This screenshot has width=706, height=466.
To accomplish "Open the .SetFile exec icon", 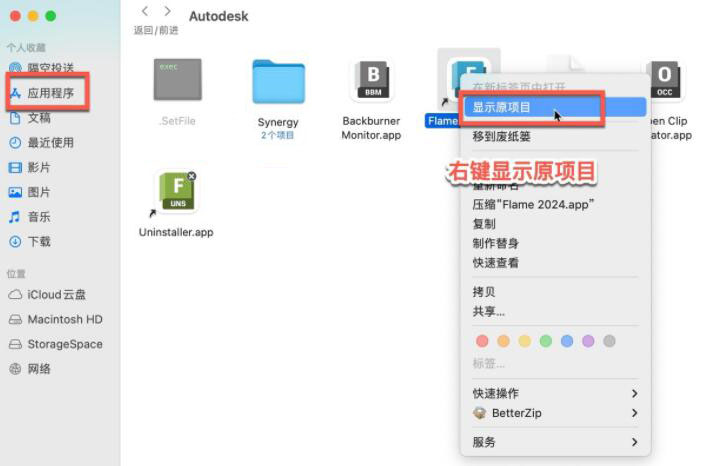I will pos(178,80).
